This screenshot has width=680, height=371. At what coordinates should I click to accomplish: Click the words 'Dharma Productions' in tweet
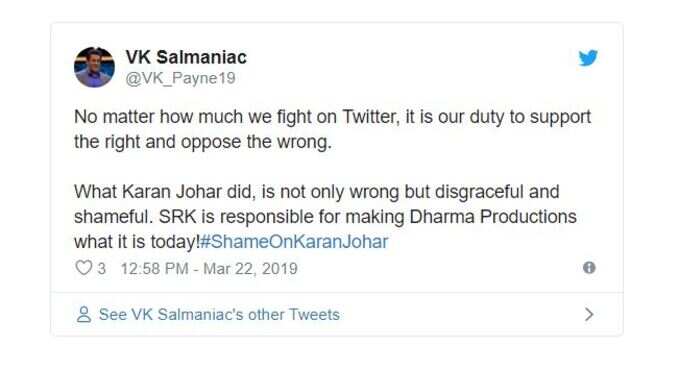pos(493,217)
